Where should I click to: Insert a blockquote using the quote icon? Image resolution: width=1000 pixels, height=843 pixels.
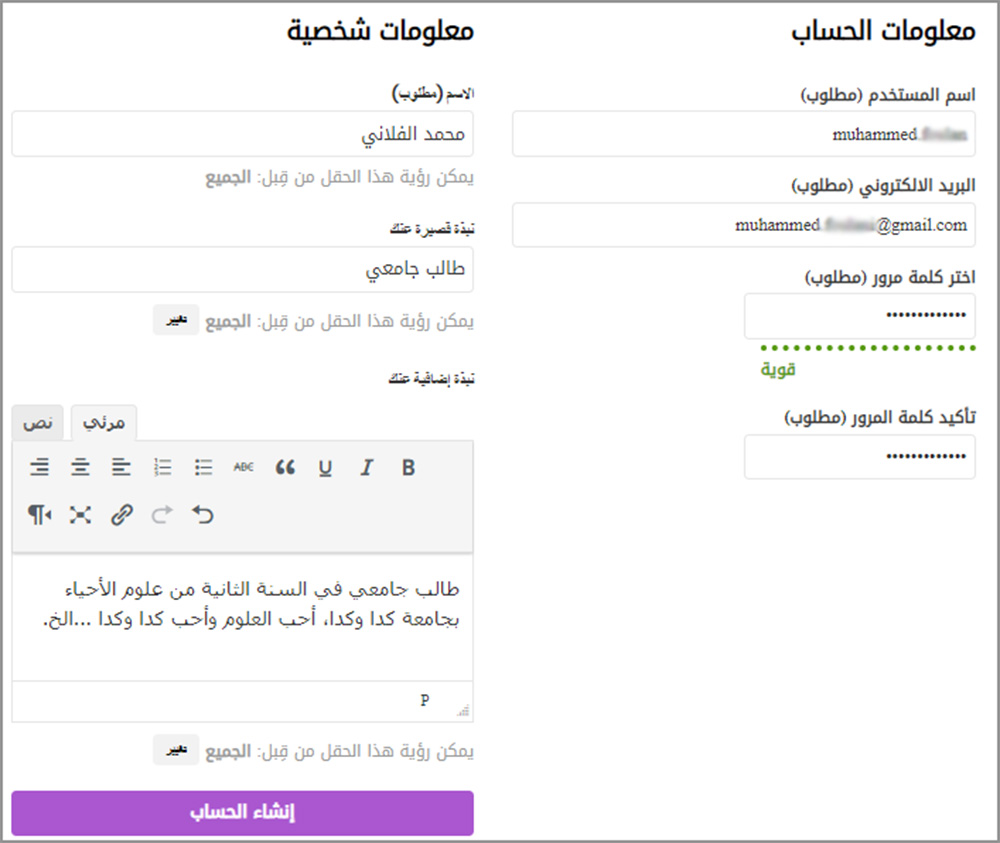285,467
